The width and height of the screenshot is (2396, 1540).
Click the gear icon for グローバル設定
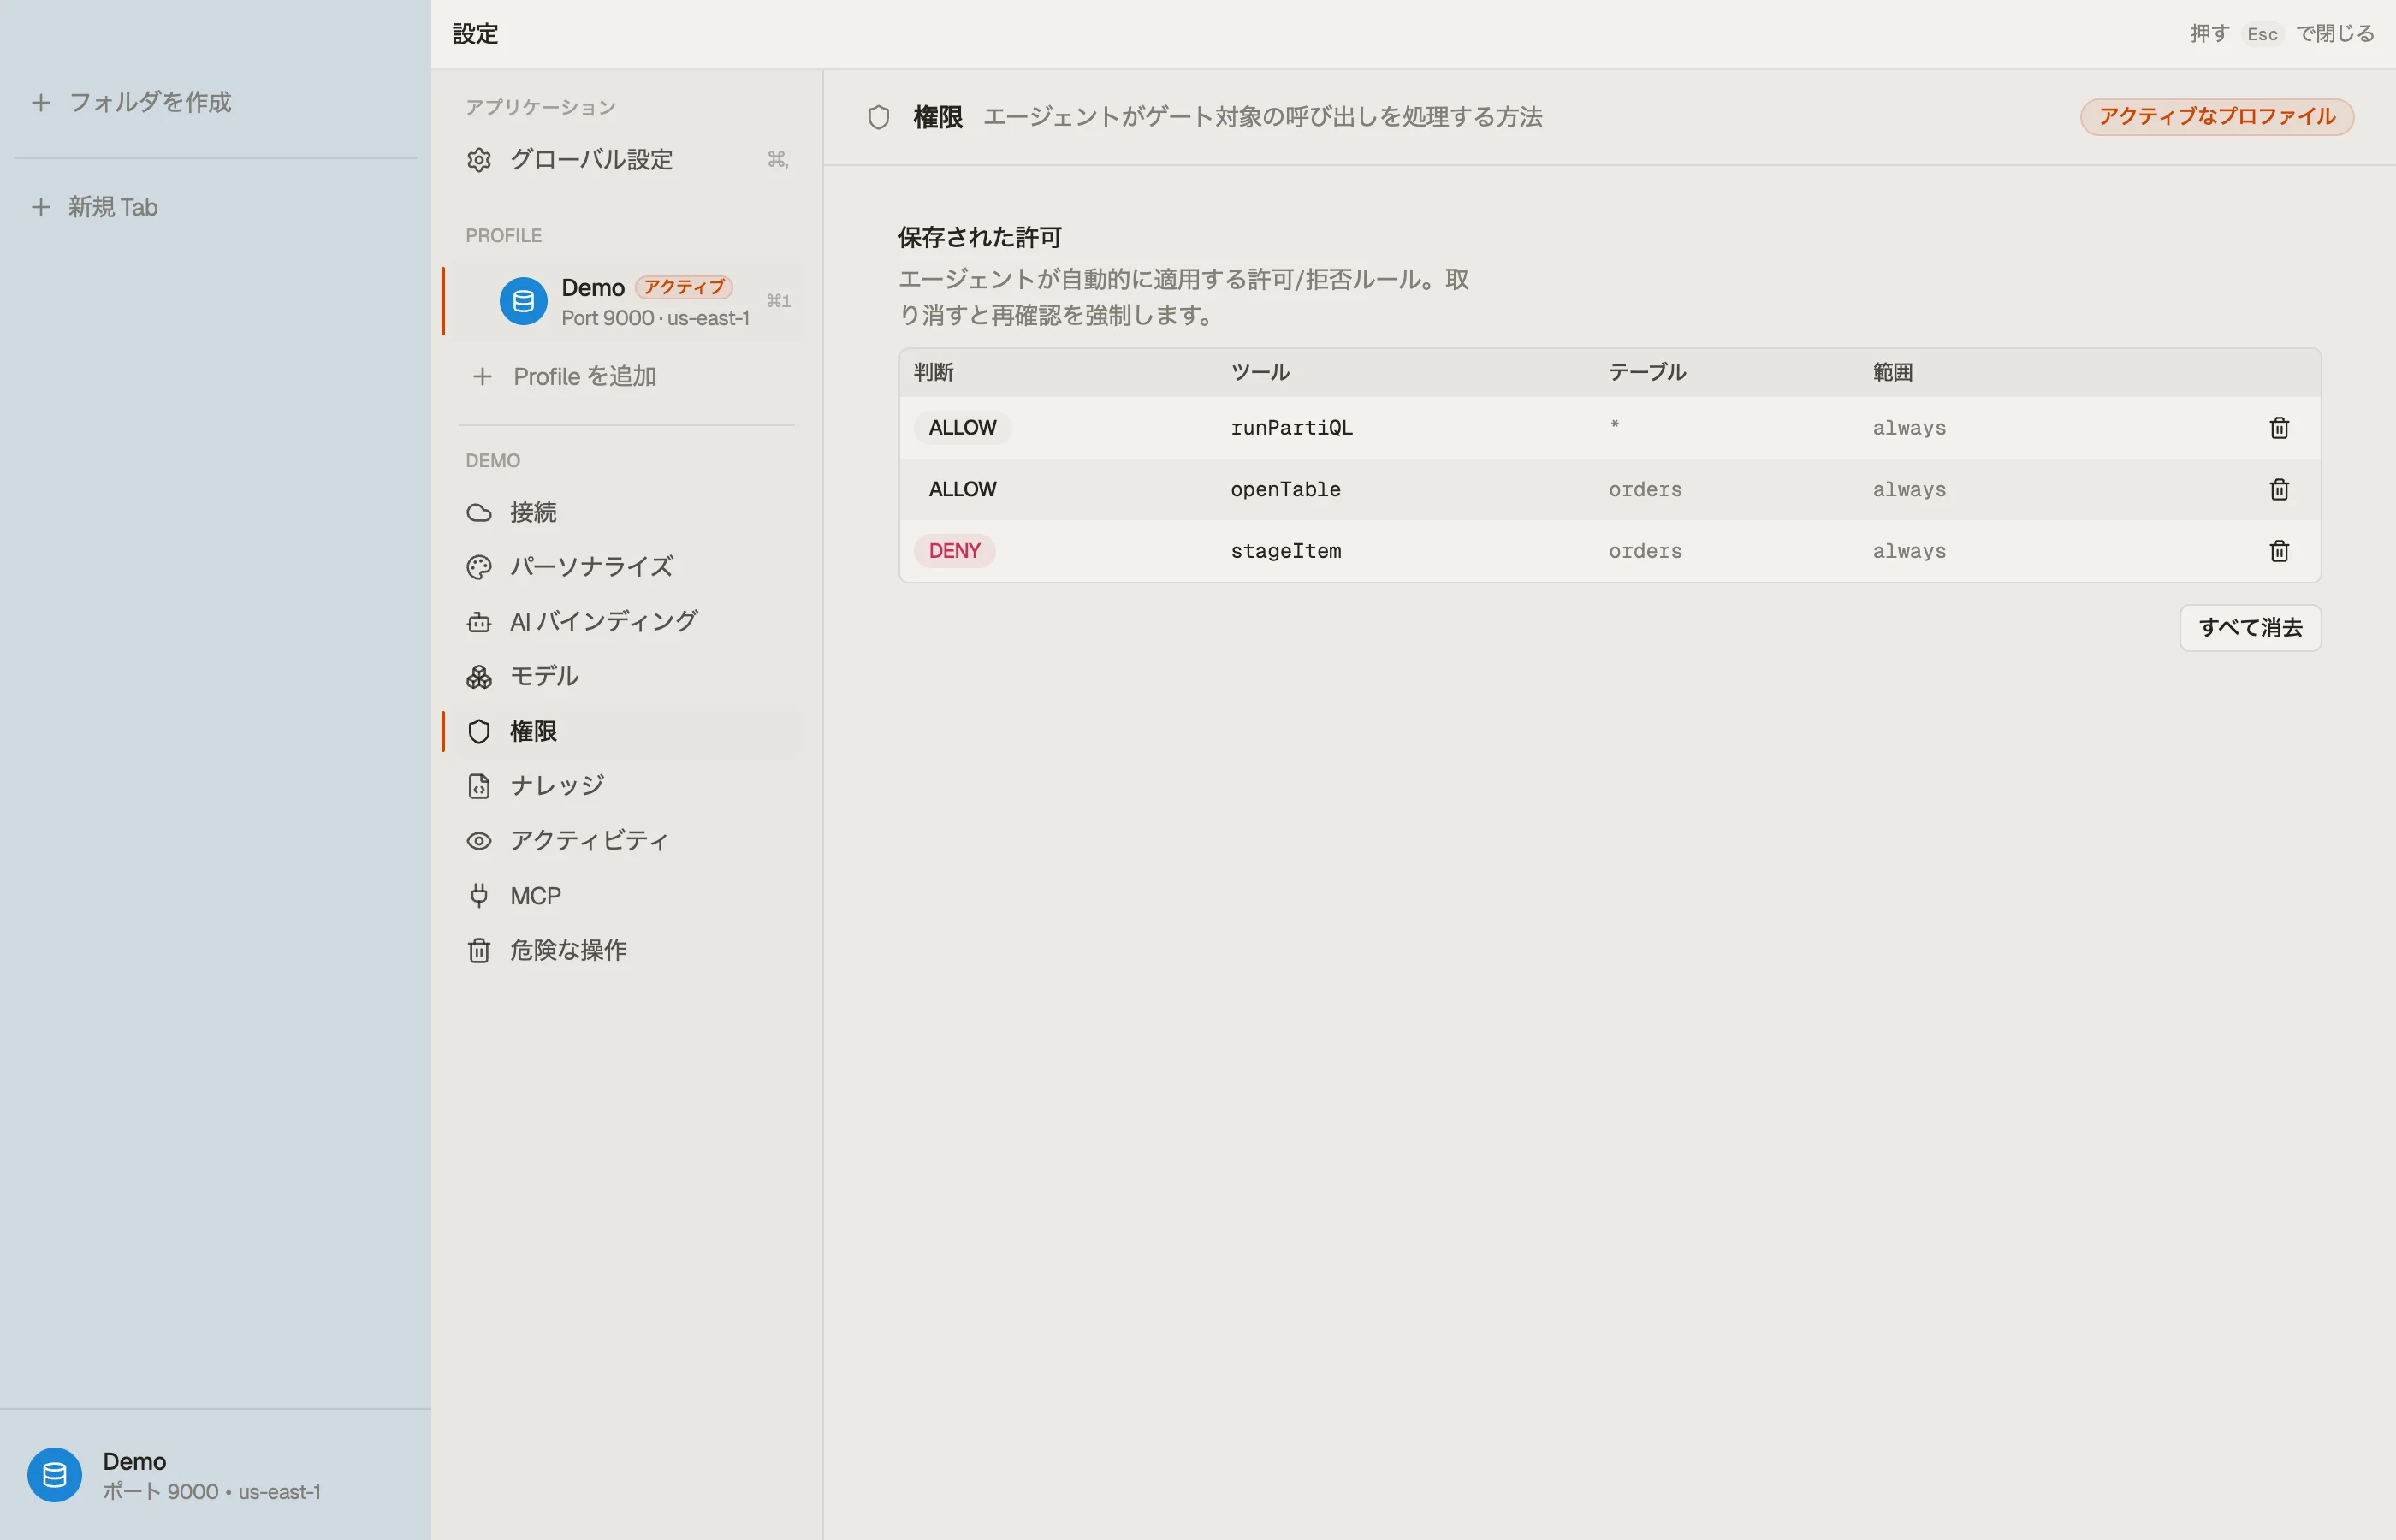(479, 160)
